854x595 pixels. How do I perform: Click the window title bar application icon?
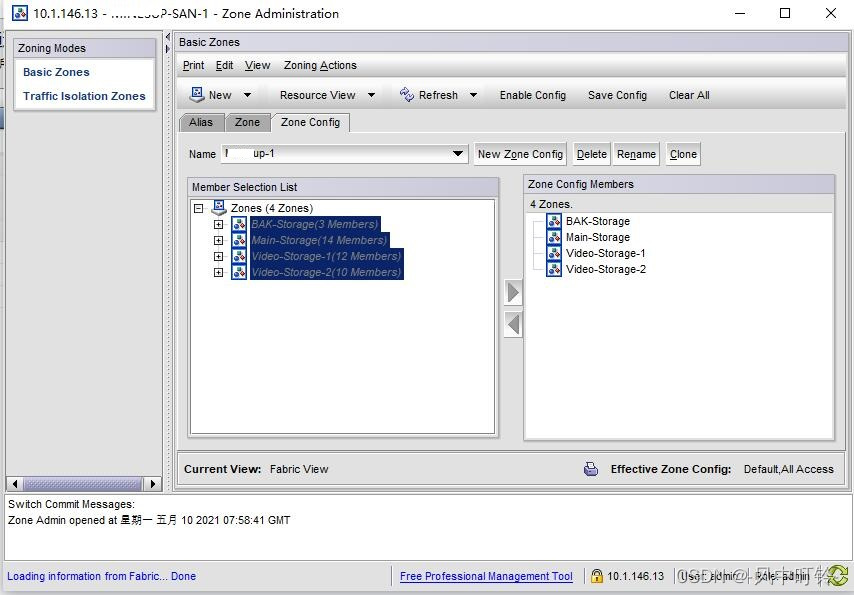click(x=20, y=13)
